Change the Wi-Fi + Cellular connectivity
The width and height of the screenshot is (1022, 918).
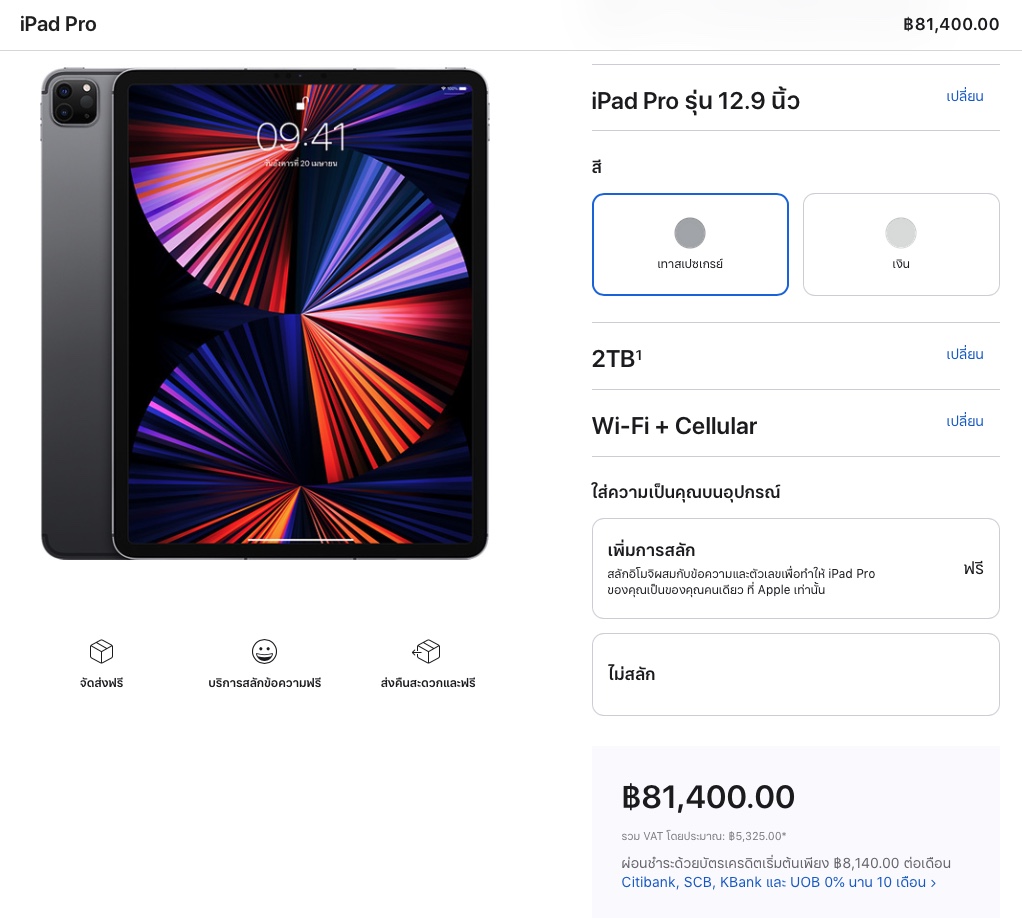[x=965, y=422]
